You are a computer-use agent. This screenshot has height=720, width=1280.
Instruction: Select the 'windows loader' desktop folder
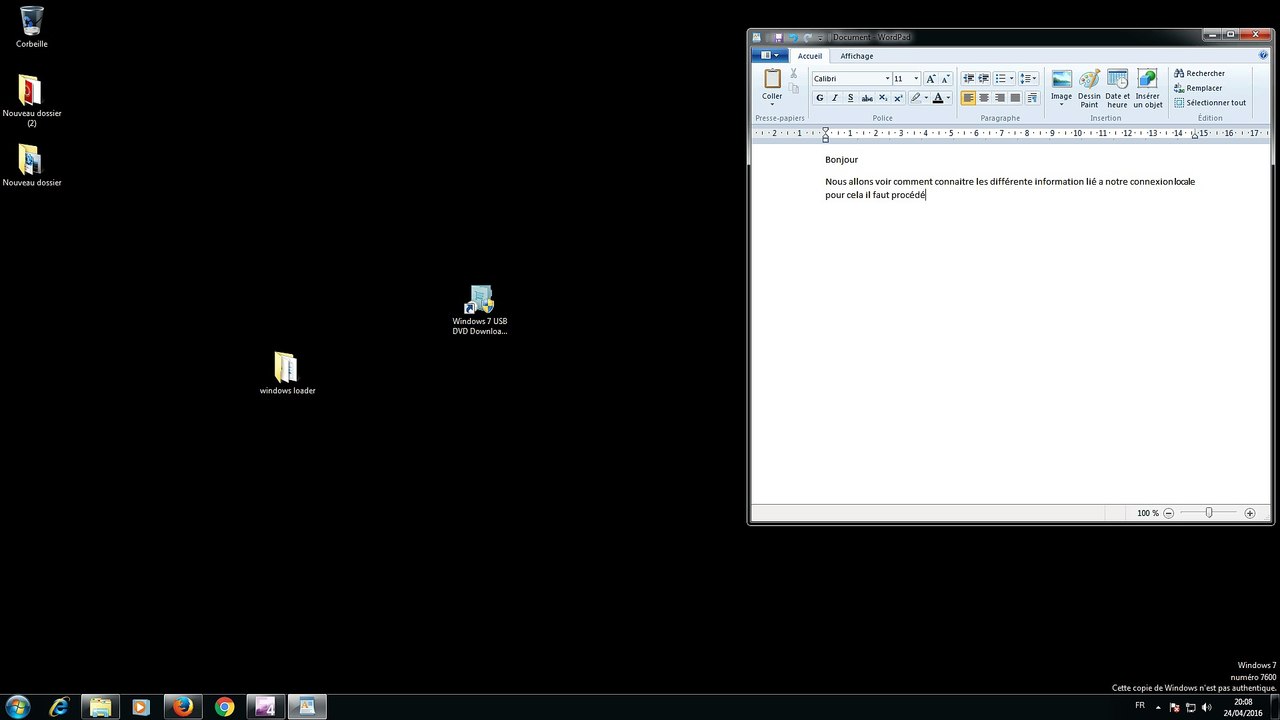287,373
